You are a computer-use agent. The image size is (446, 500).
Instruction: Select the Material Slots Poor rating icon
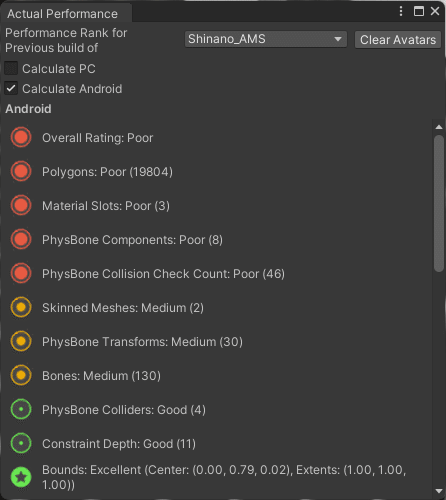21,205
